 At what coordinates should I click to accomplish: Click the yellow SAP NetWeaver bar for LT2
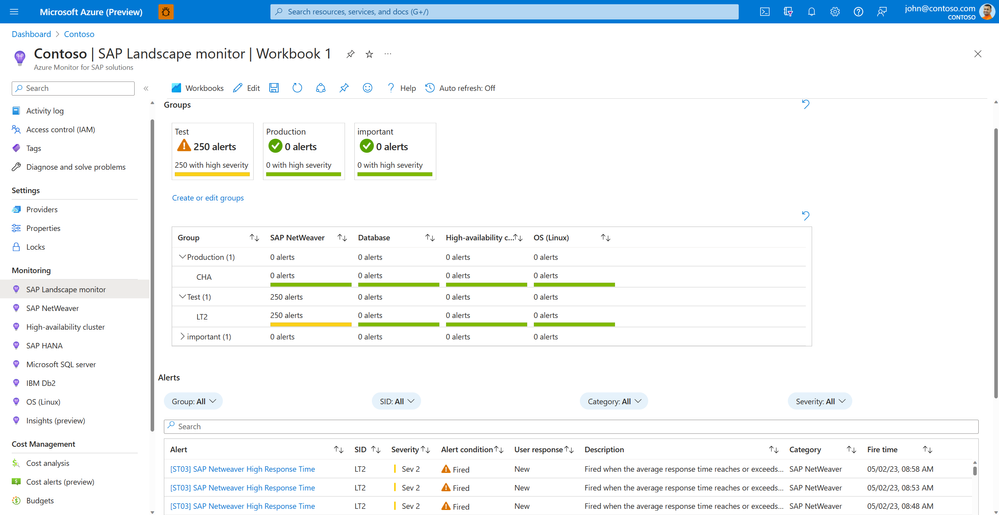(311, 324)
